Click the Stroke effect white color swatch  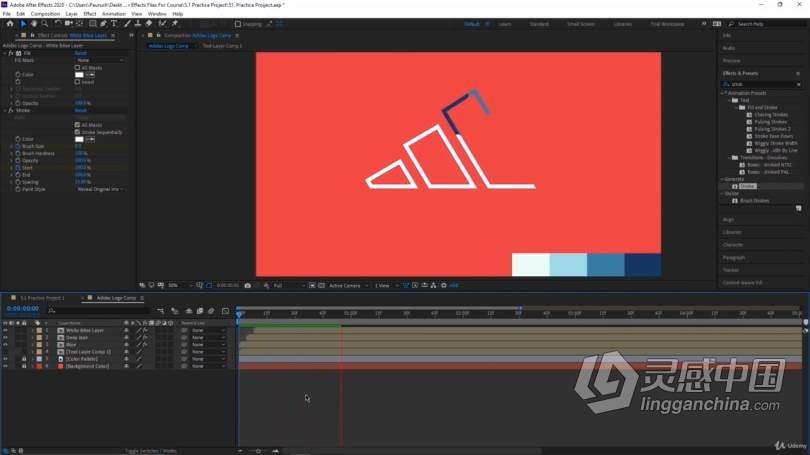pos(79,139)
